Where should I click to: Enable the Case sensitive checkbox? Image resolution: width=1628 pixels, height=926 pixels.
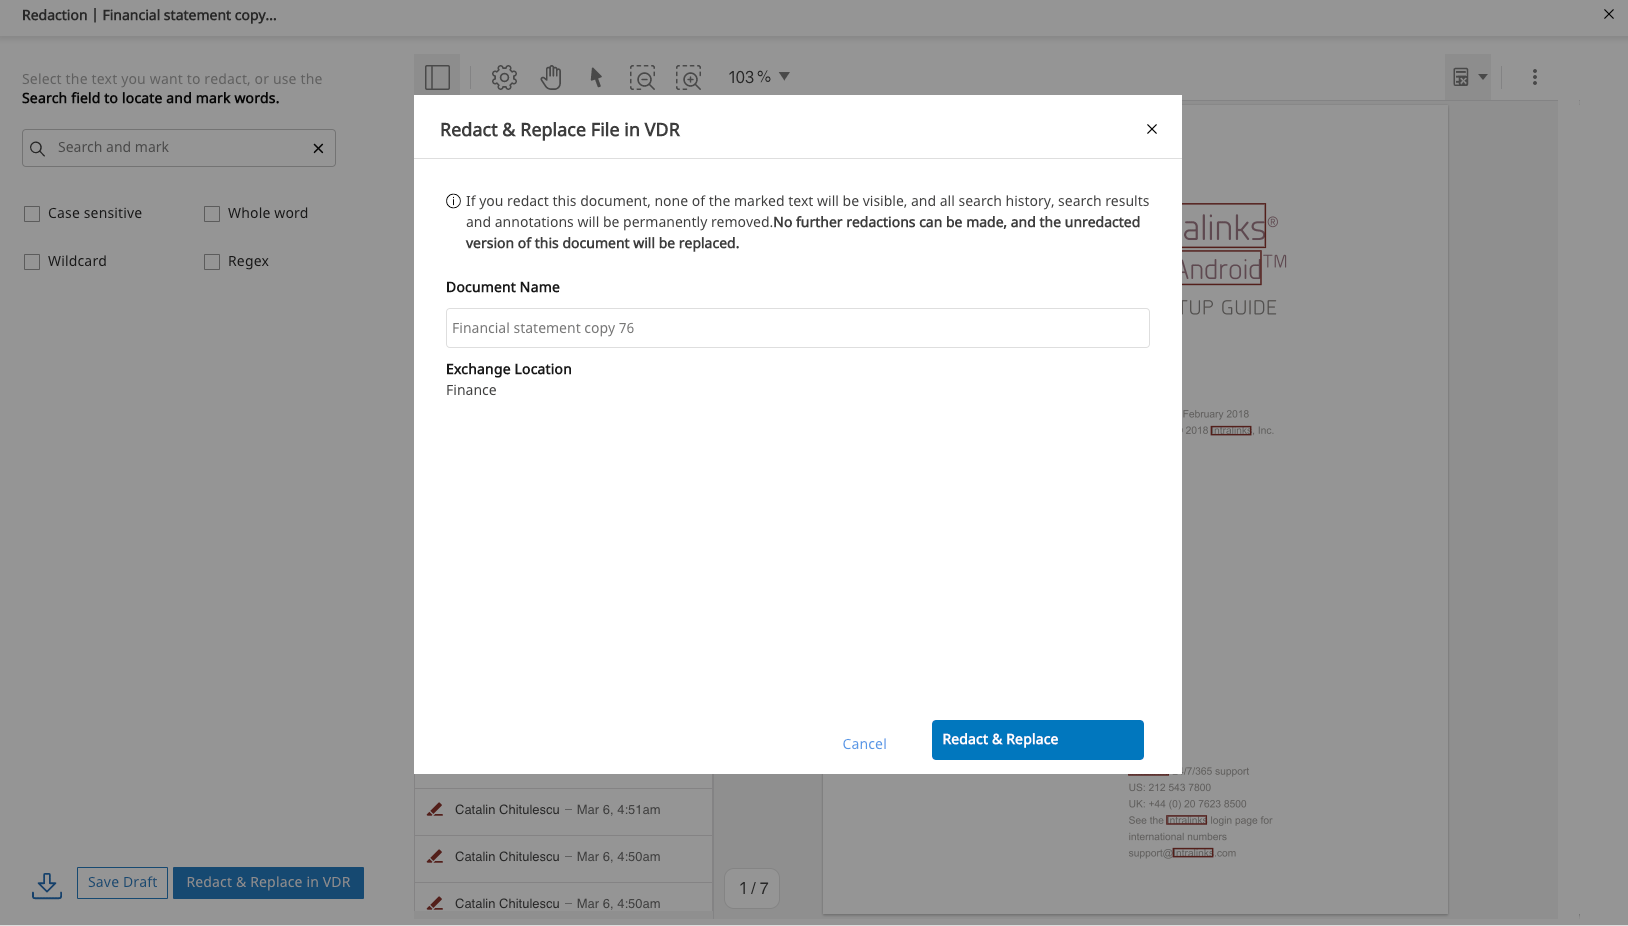(x=32, y=214)
